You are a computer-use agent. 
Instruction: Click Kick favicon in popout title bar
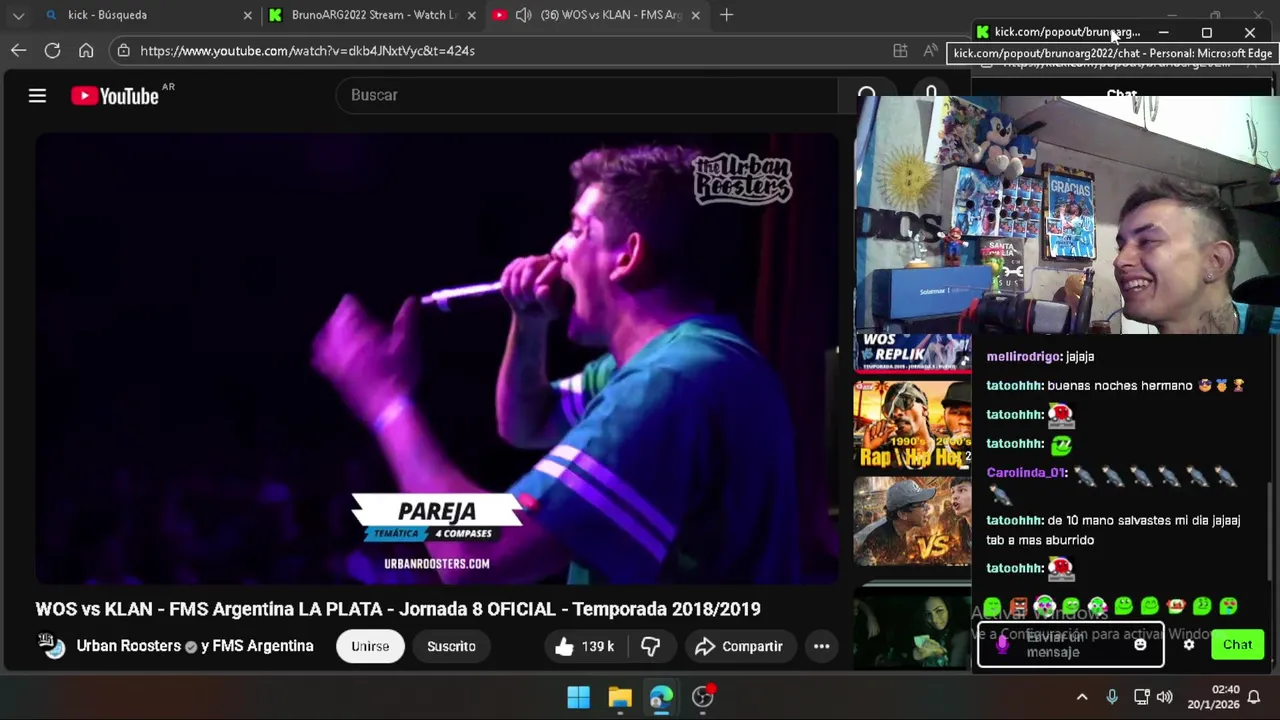pyautogui.click(x=982, y=32)
